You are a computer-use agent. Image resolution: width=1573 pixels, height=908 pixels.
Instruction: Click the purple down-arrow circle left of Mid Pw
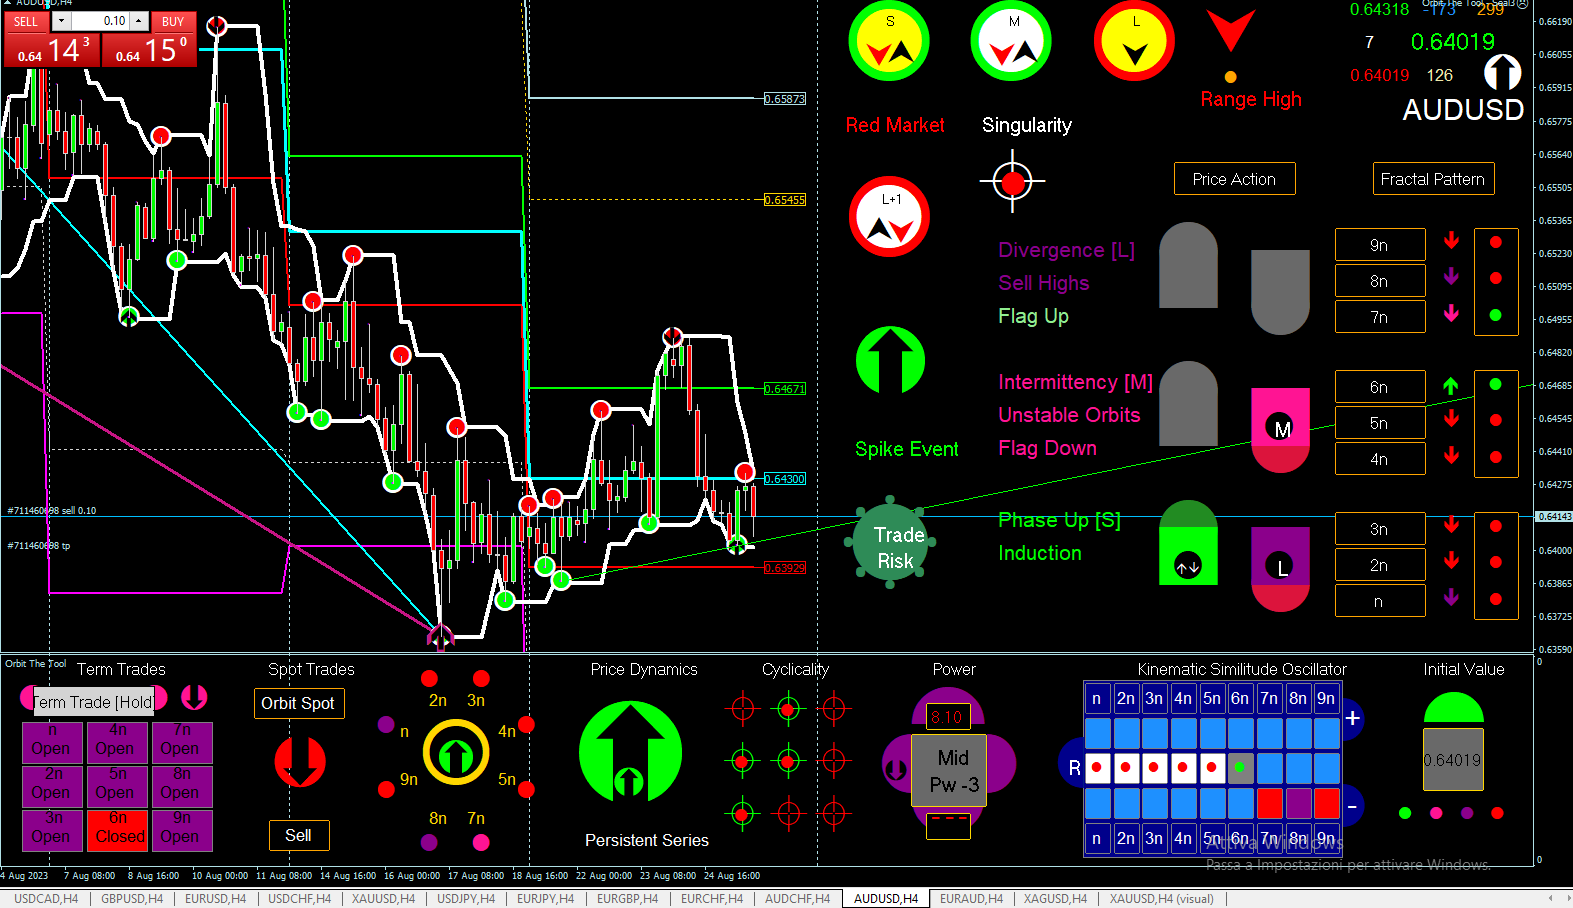pyautogui.click(x=896, y=769)
